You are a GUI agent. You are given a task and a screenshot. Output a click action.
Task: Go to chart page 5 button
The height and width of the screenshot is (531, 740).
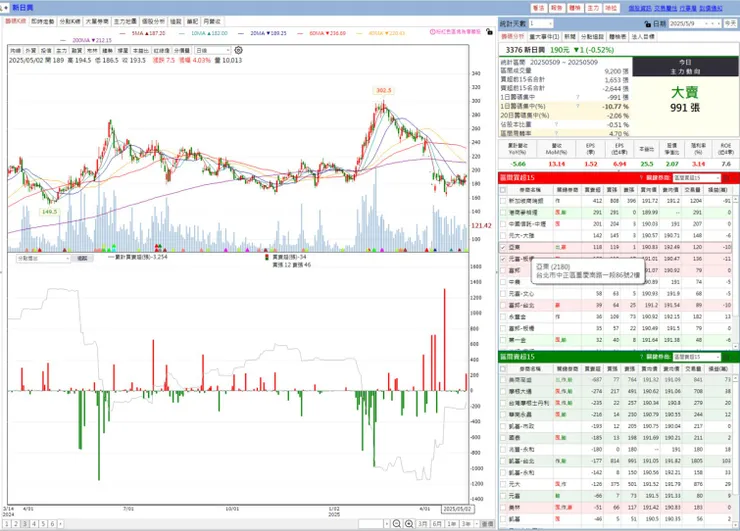[43, 524]
